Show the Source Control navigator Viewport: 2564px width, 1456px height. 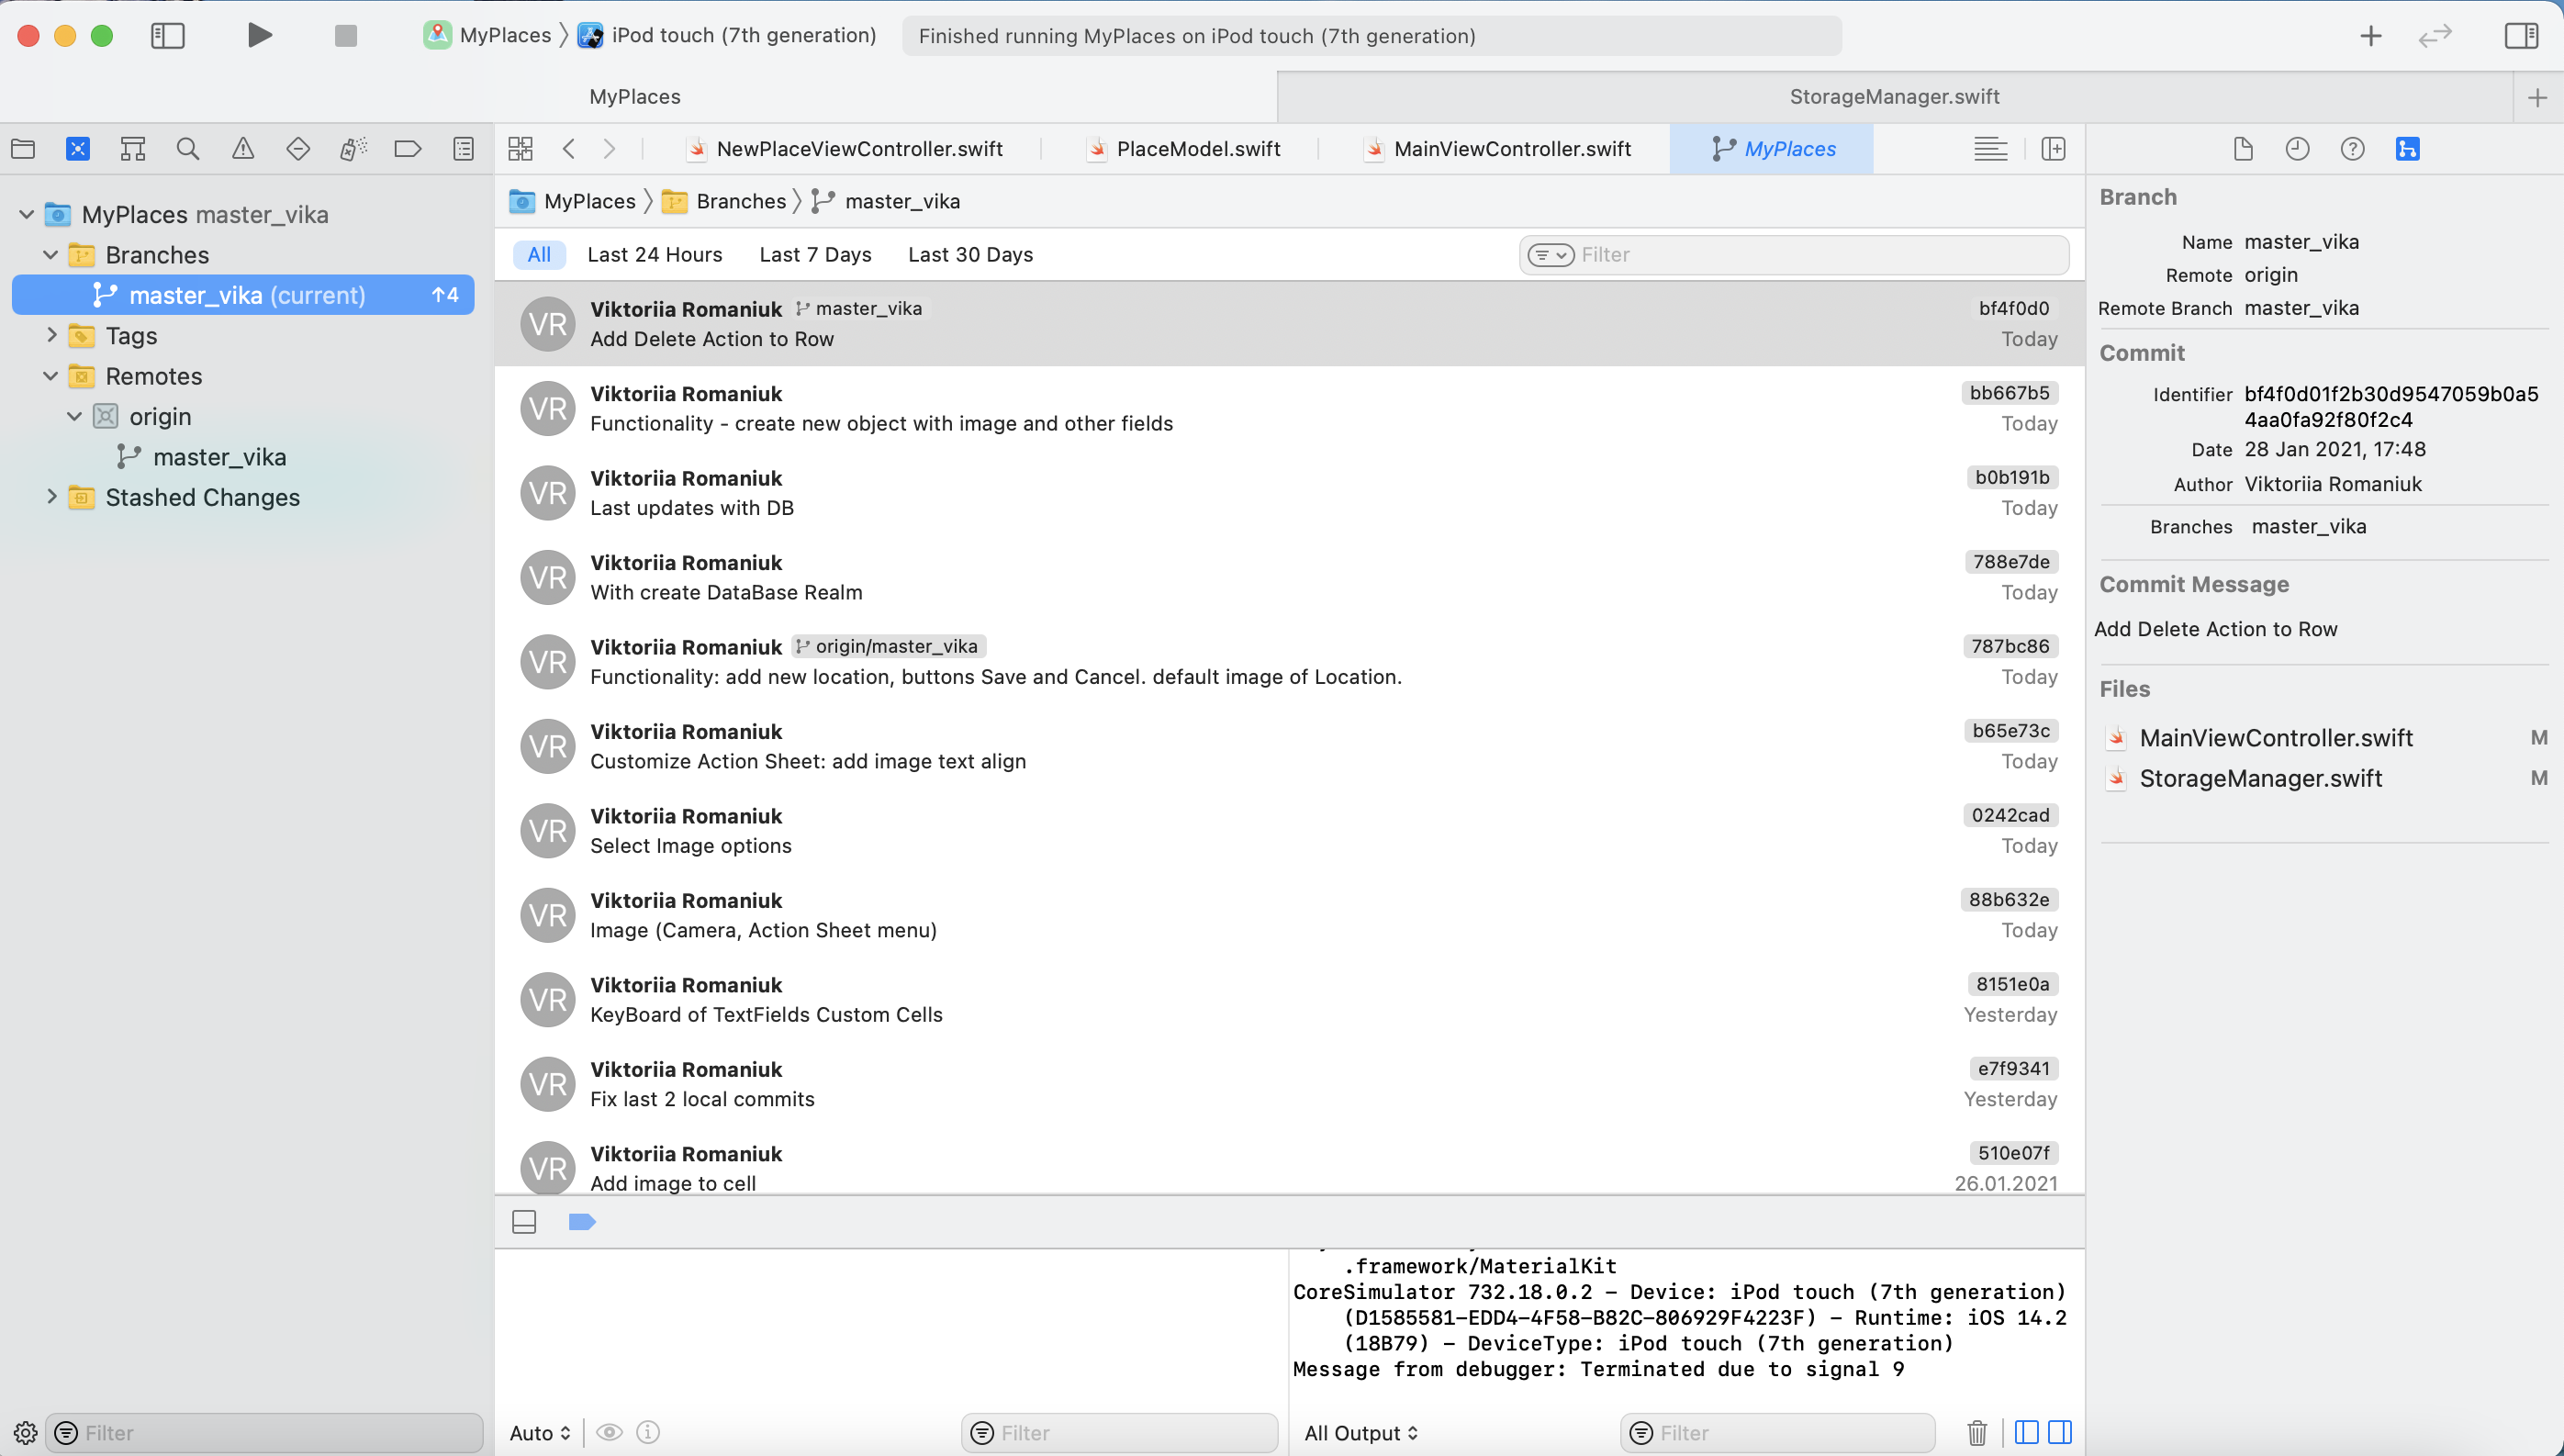click(x=78, y=149)
